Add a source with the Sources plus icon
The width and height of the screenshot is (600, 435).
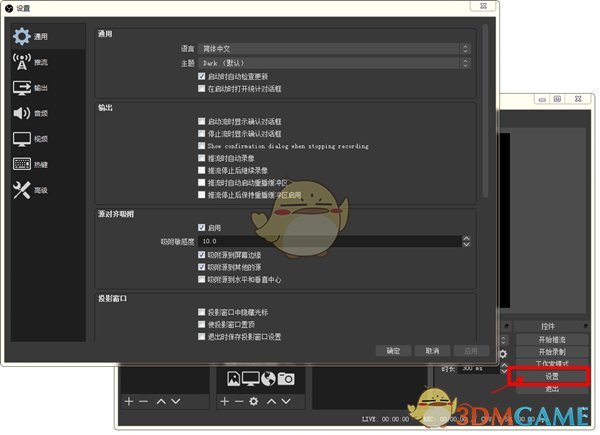[225, 401]
